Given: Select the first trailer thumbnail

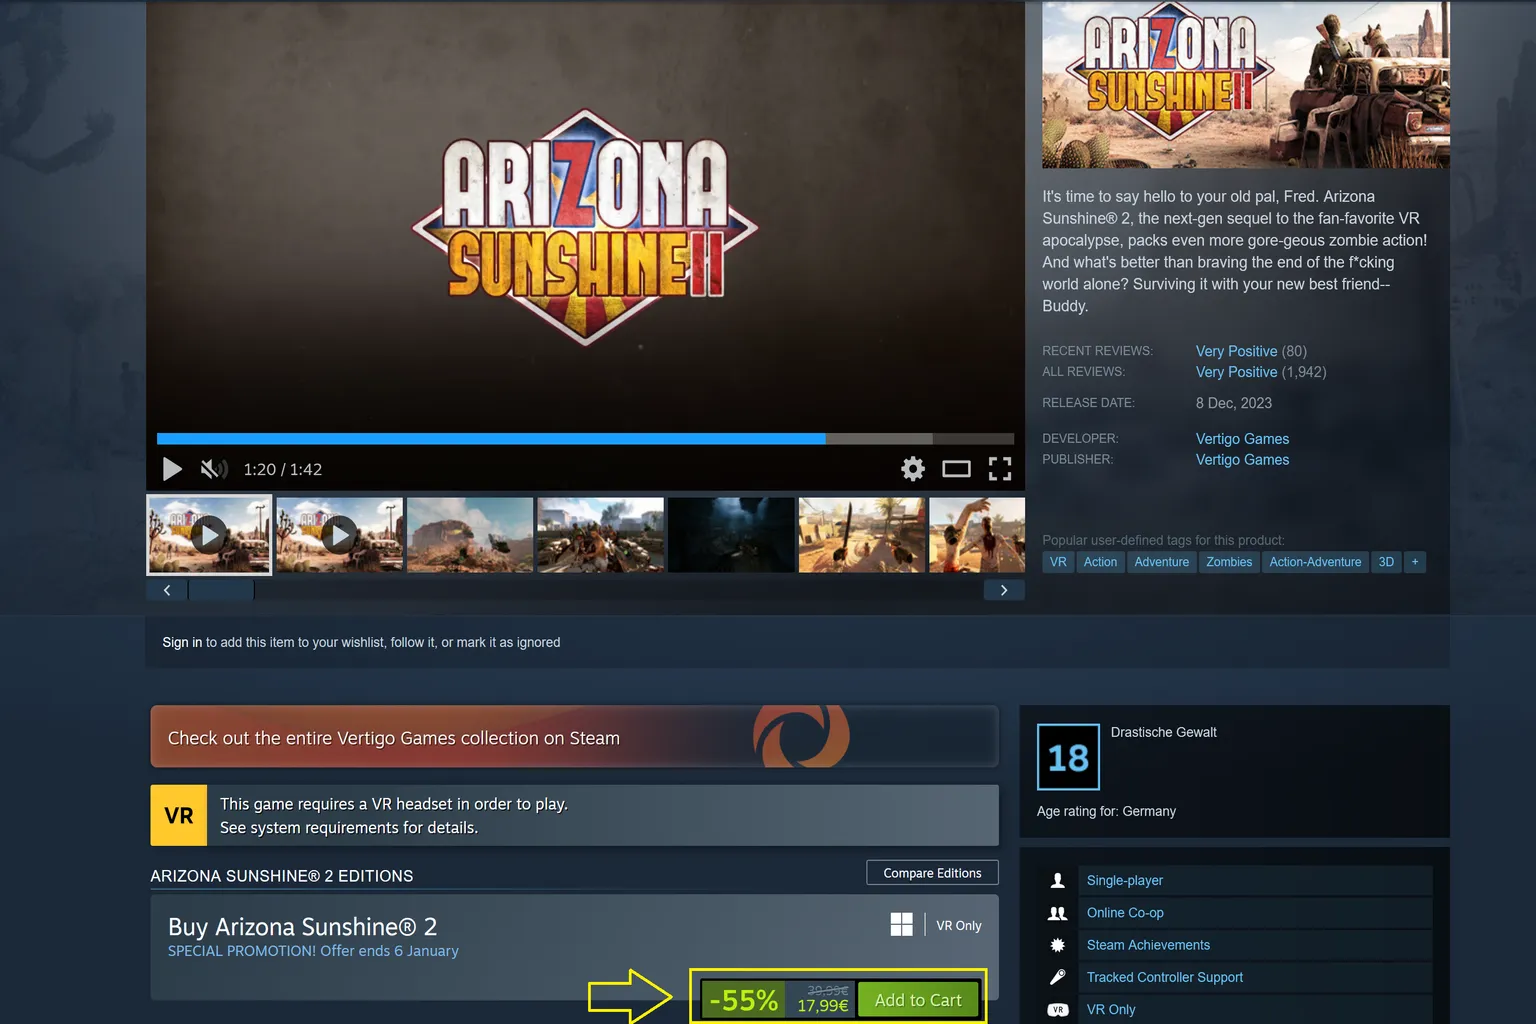Looking at the screenshot, I should [x=209, y=535].
